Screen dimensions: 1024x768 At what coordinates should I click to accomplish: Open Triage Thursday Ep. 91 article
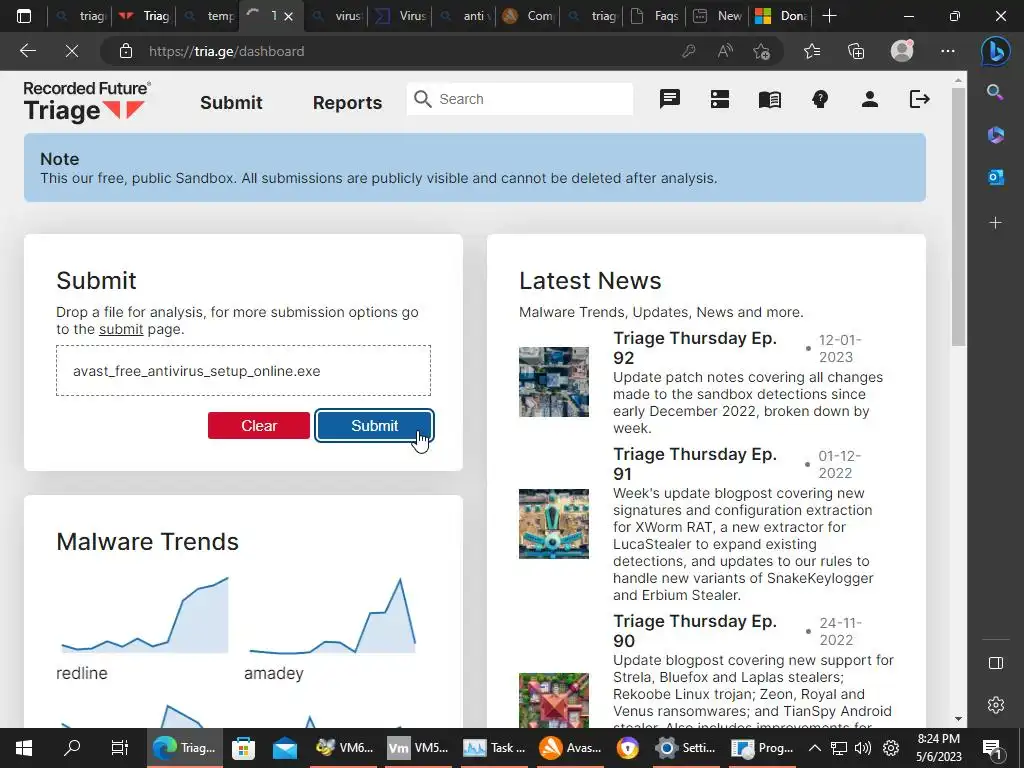(695, 464)
